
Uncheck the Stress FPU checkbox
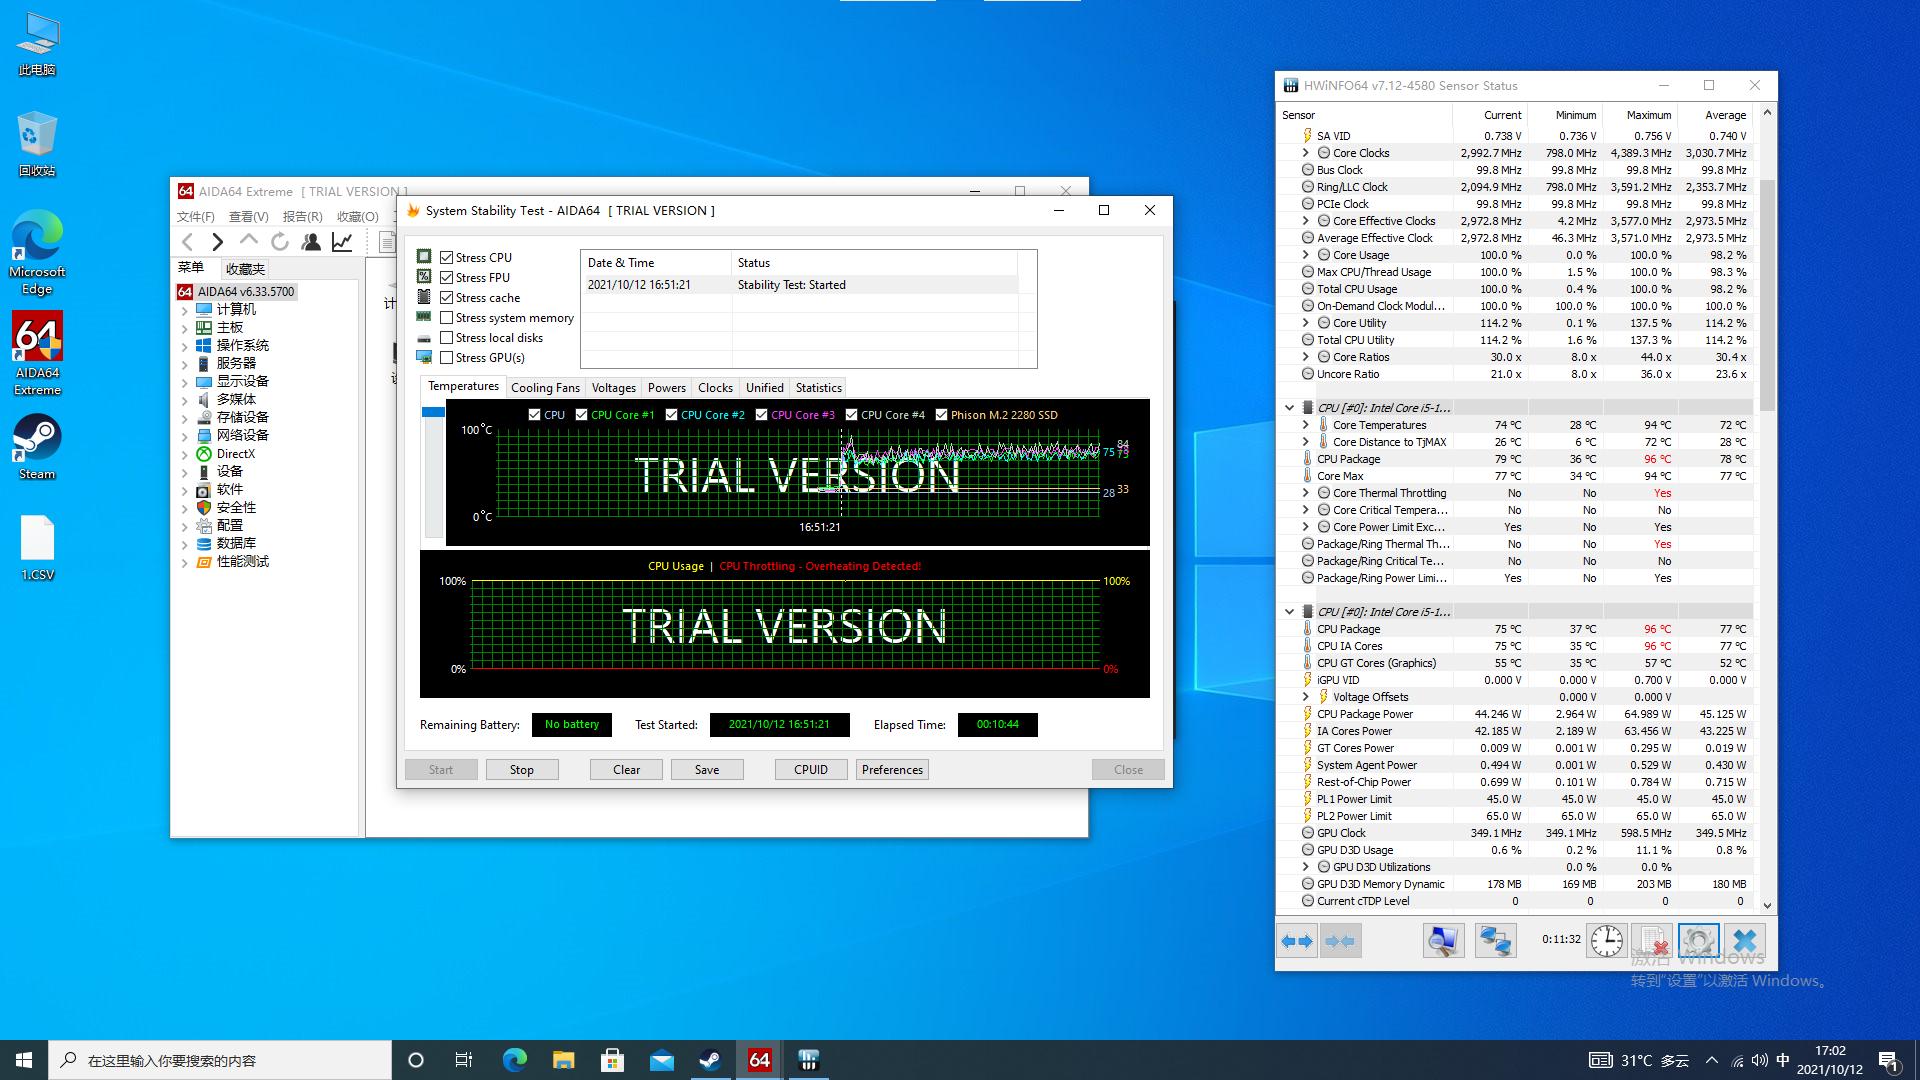(447, 278)
